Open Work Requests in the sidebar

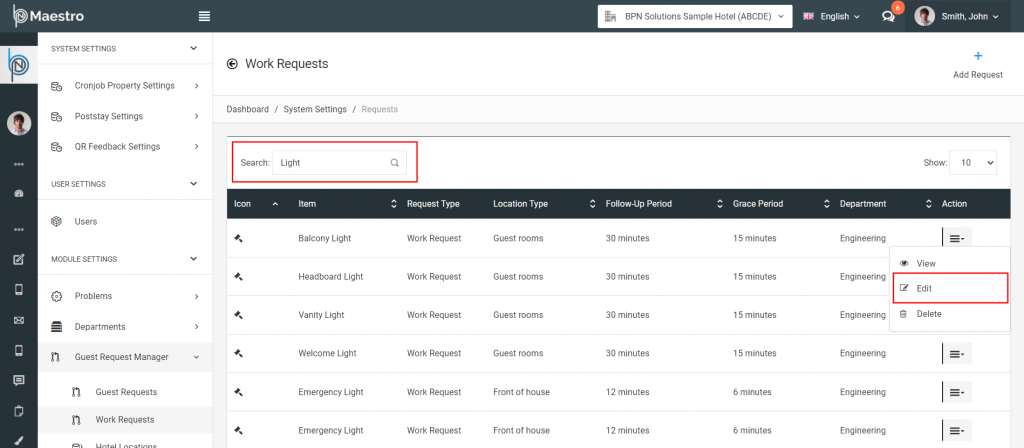[x=125, y=419]
